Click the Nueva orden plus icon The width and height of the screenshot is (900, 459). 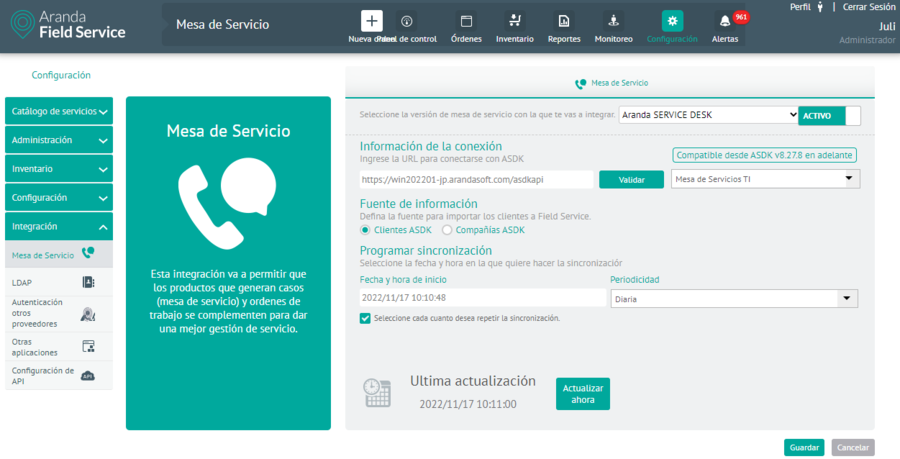371,21
